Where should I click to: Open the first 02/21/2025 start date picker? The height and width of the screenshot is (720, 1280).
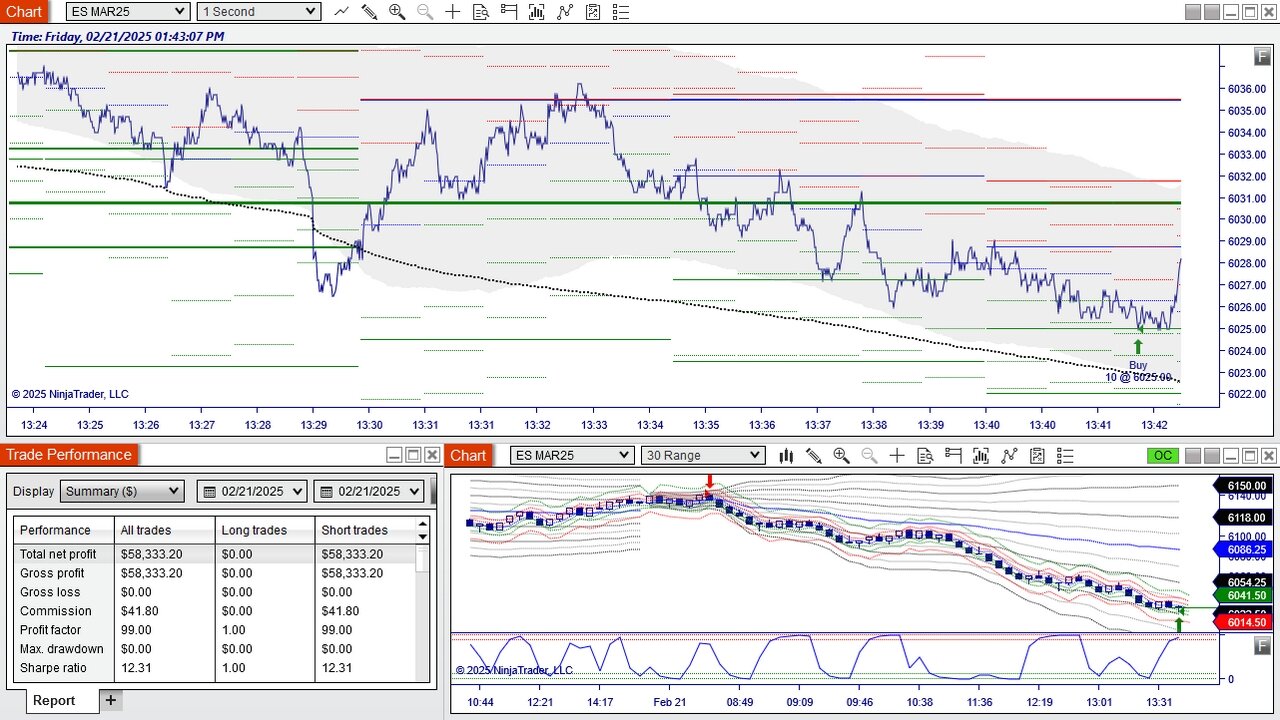(252, 491)
